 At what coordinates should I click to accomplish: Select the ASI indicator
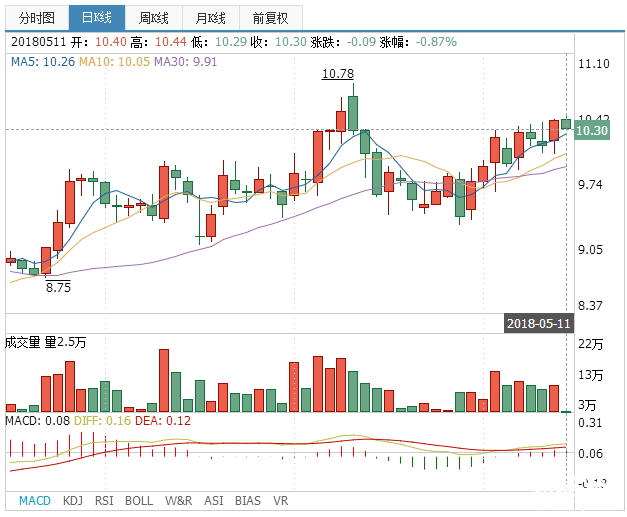click(x=214, y=501)
